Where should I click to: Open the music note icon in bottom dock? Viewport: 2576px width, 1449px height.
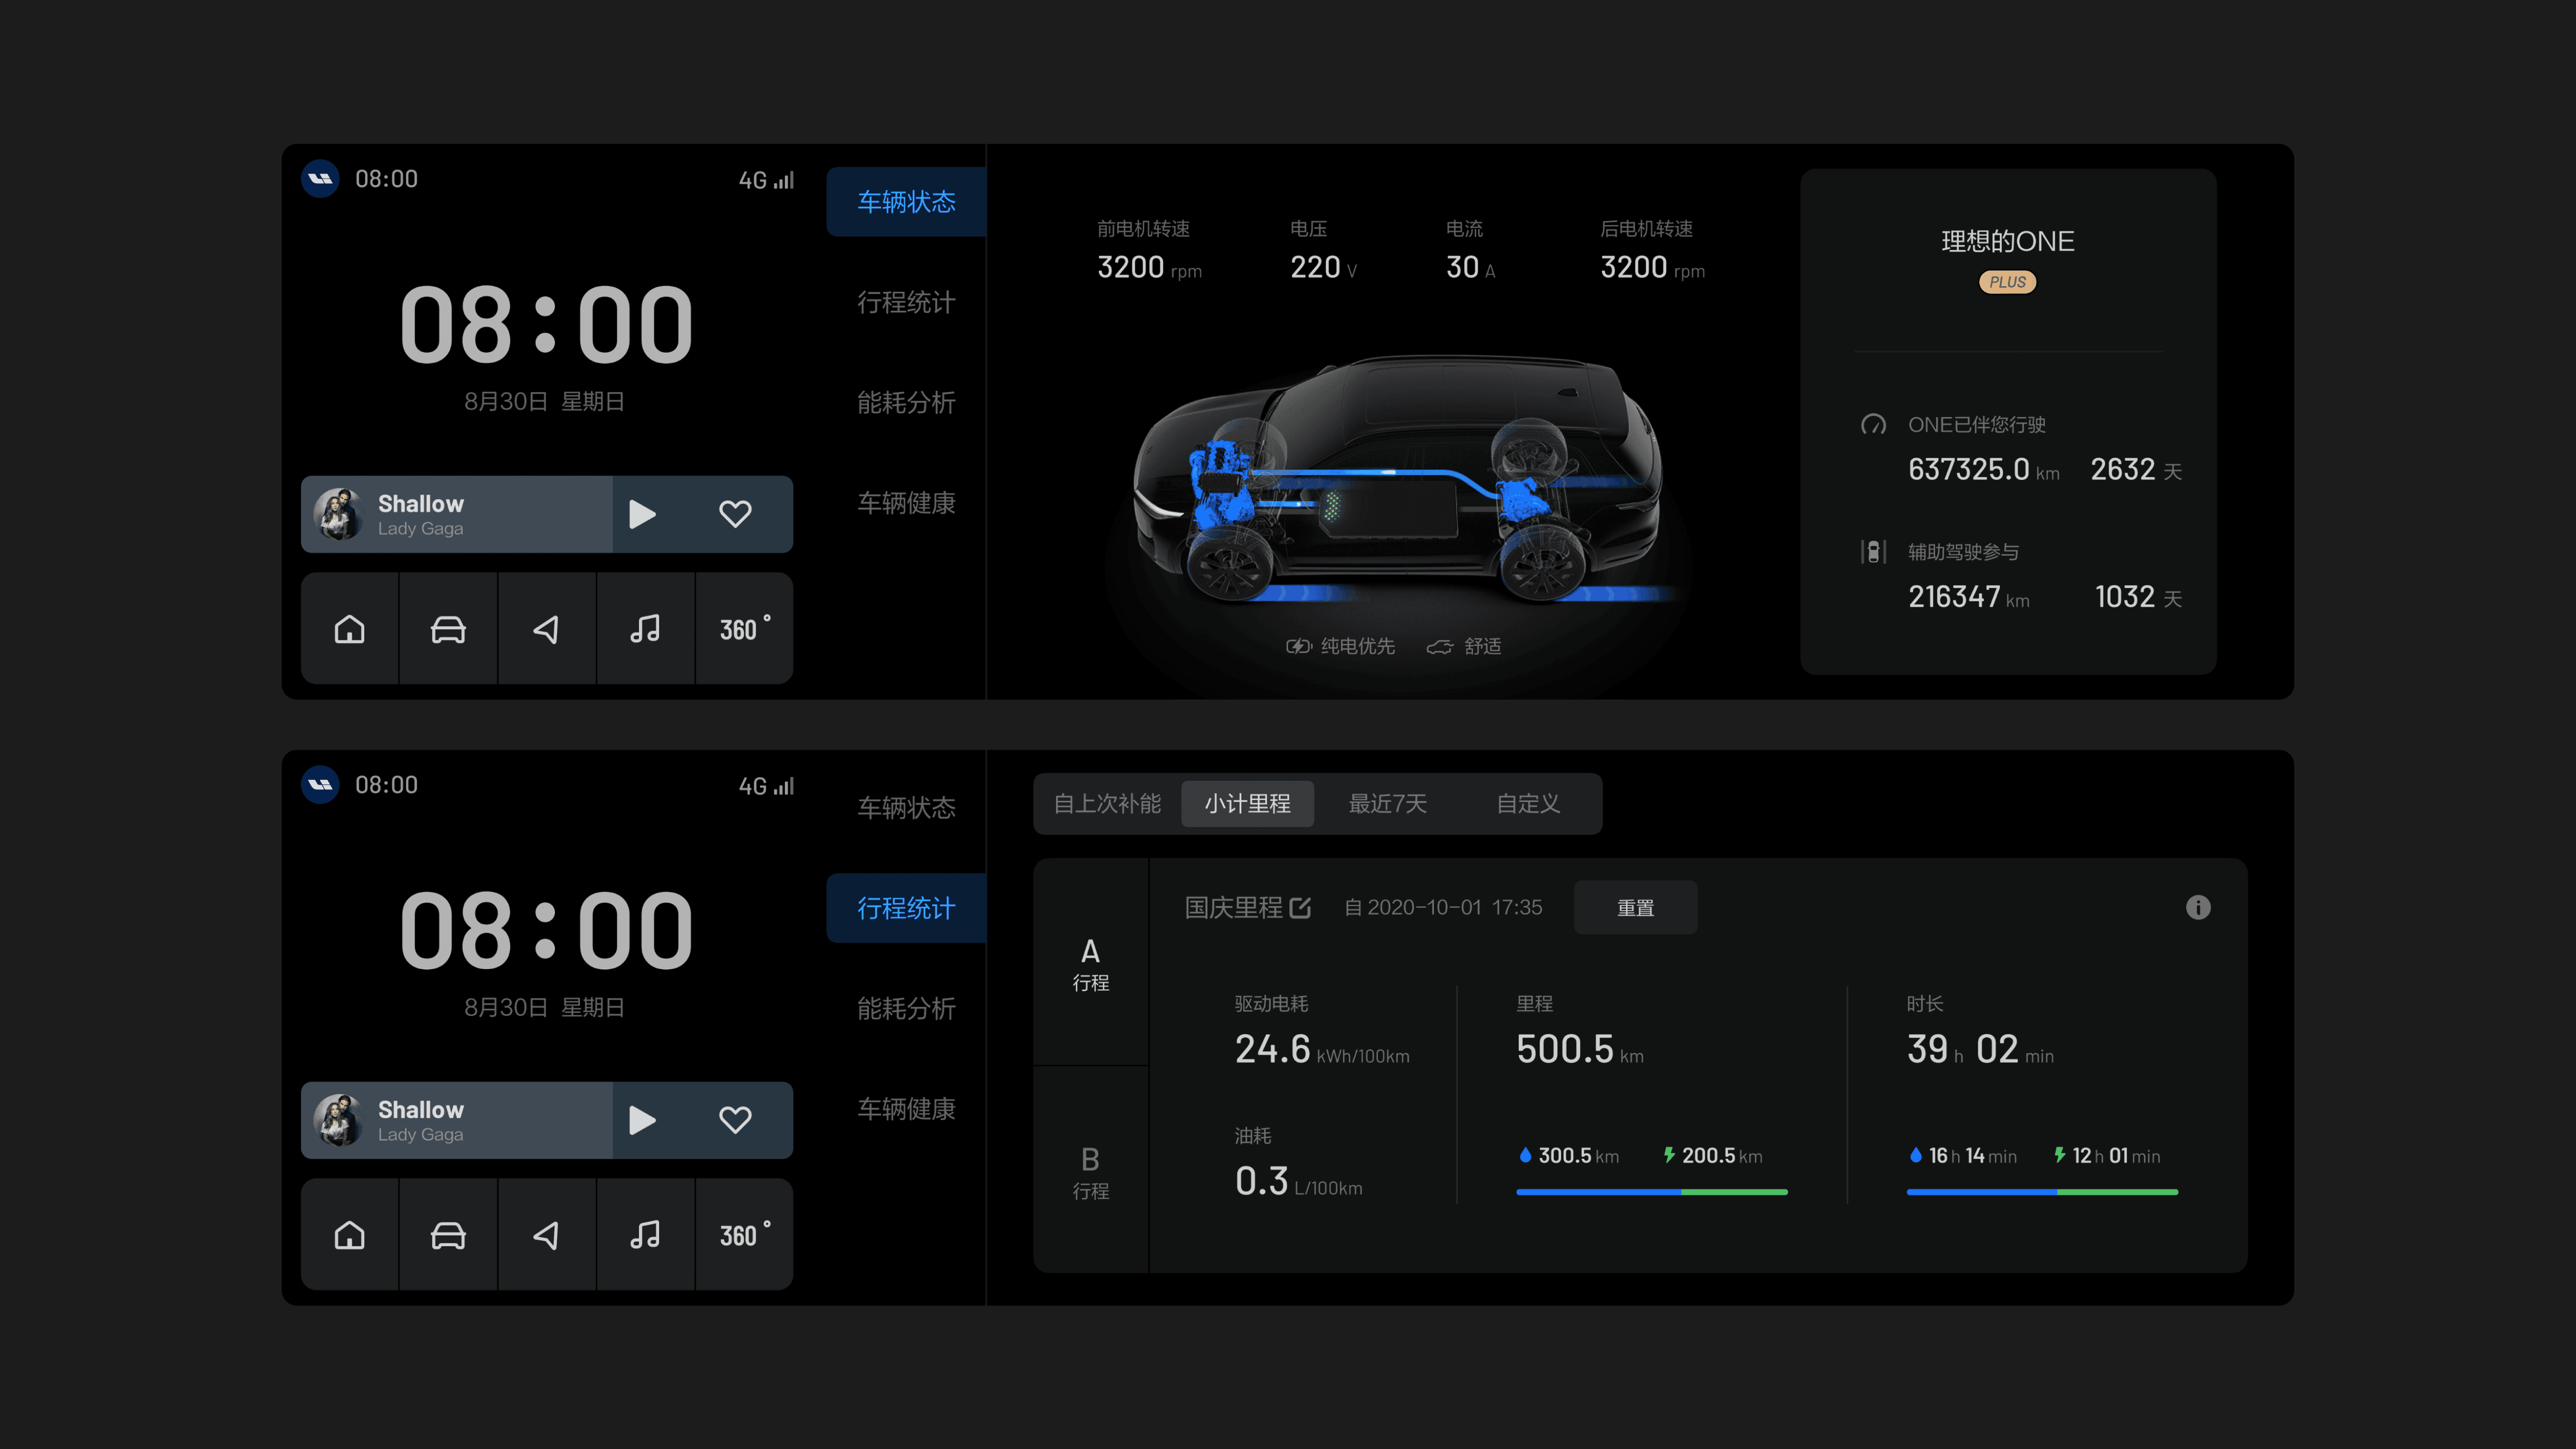[x=645, y=1235]
